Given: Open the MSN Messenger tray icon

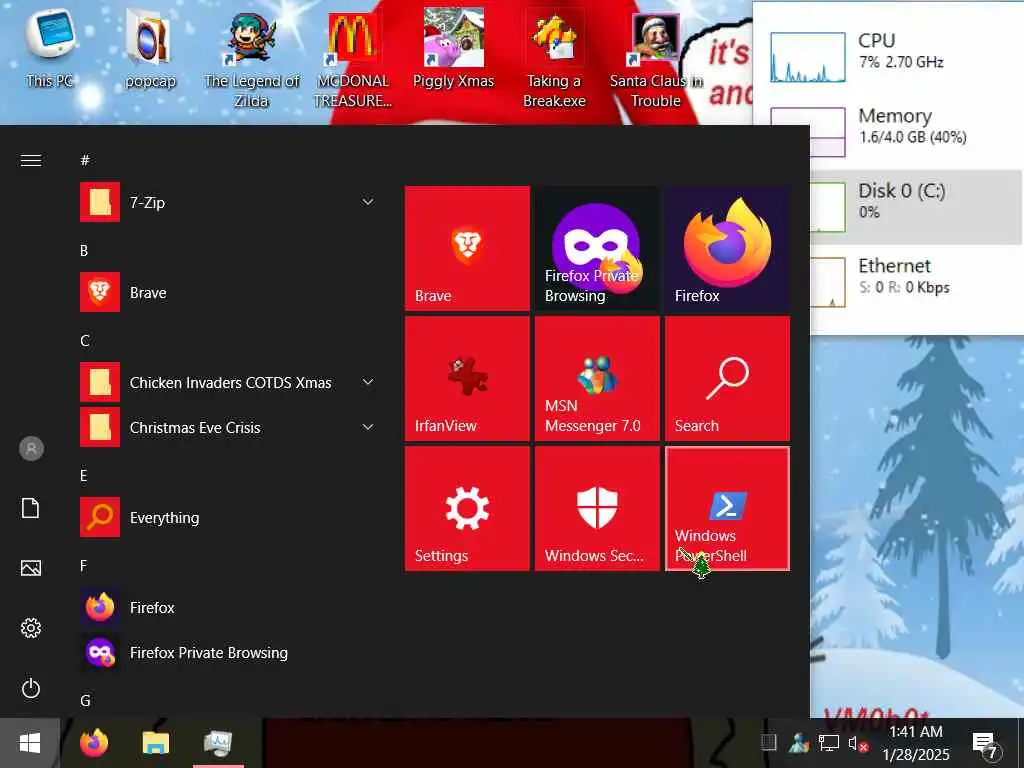Looking at the screenshot, I should click(x=799, y=743).
